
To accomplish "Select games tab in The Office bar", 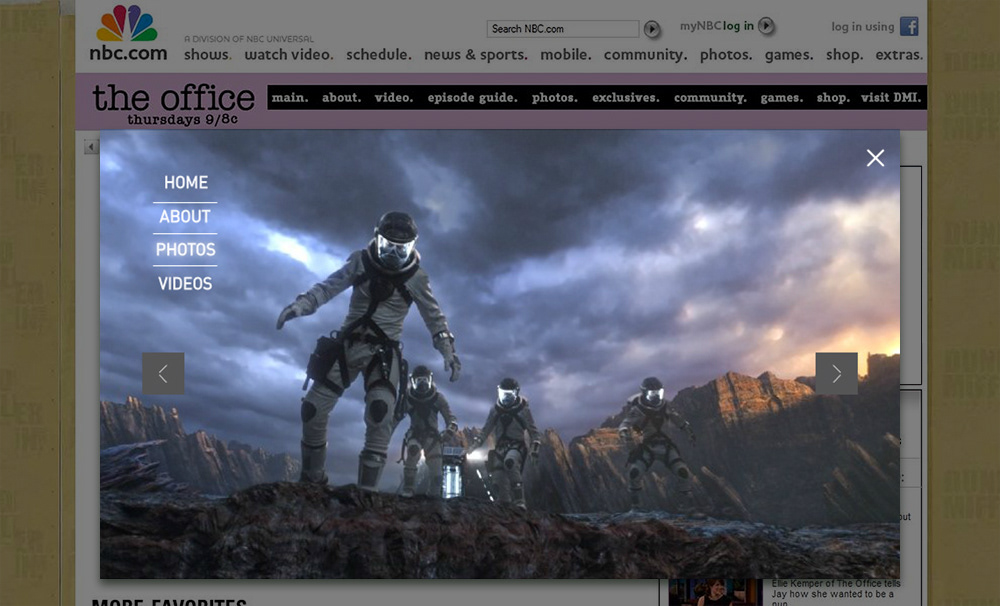I will point(781,98).
